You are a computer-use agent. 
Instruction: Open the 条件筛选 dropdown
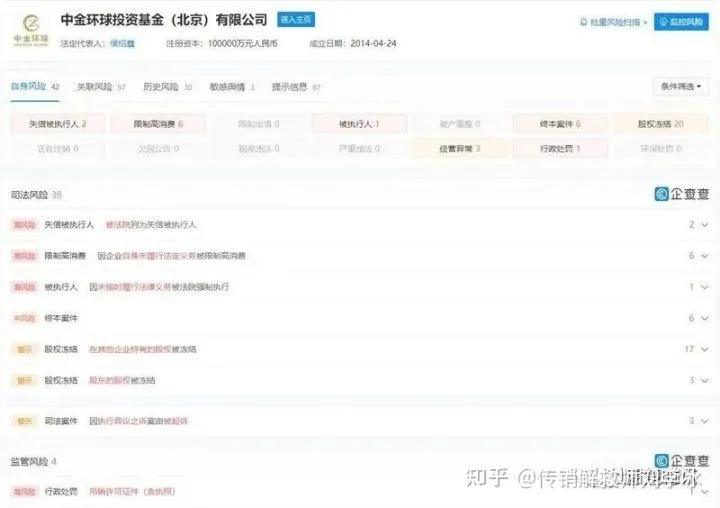pos(681,87)
